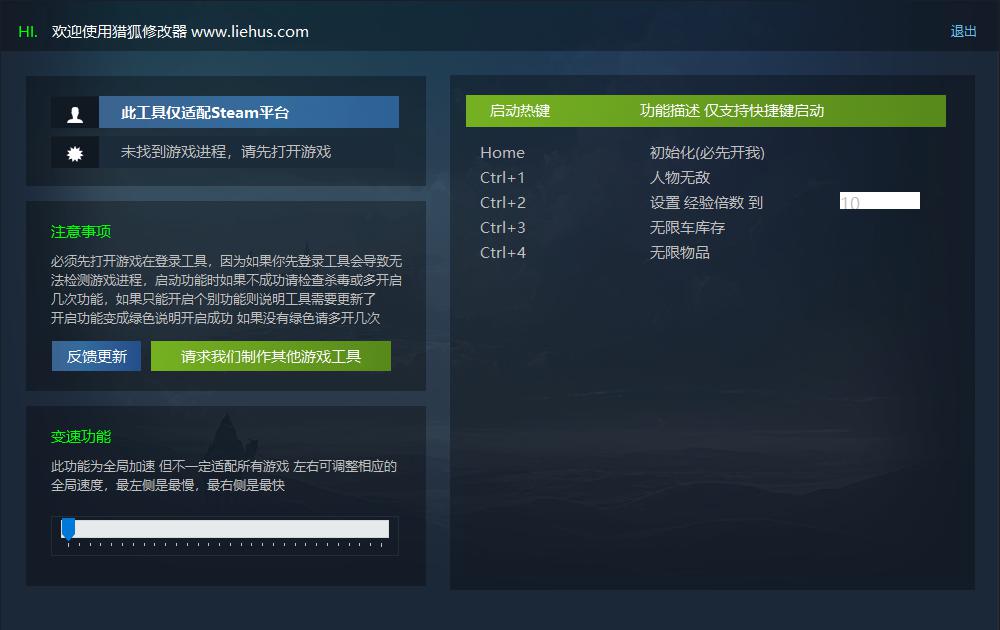Click 人物无敌 function text
1000x630 pixels.
coord(680,178)
